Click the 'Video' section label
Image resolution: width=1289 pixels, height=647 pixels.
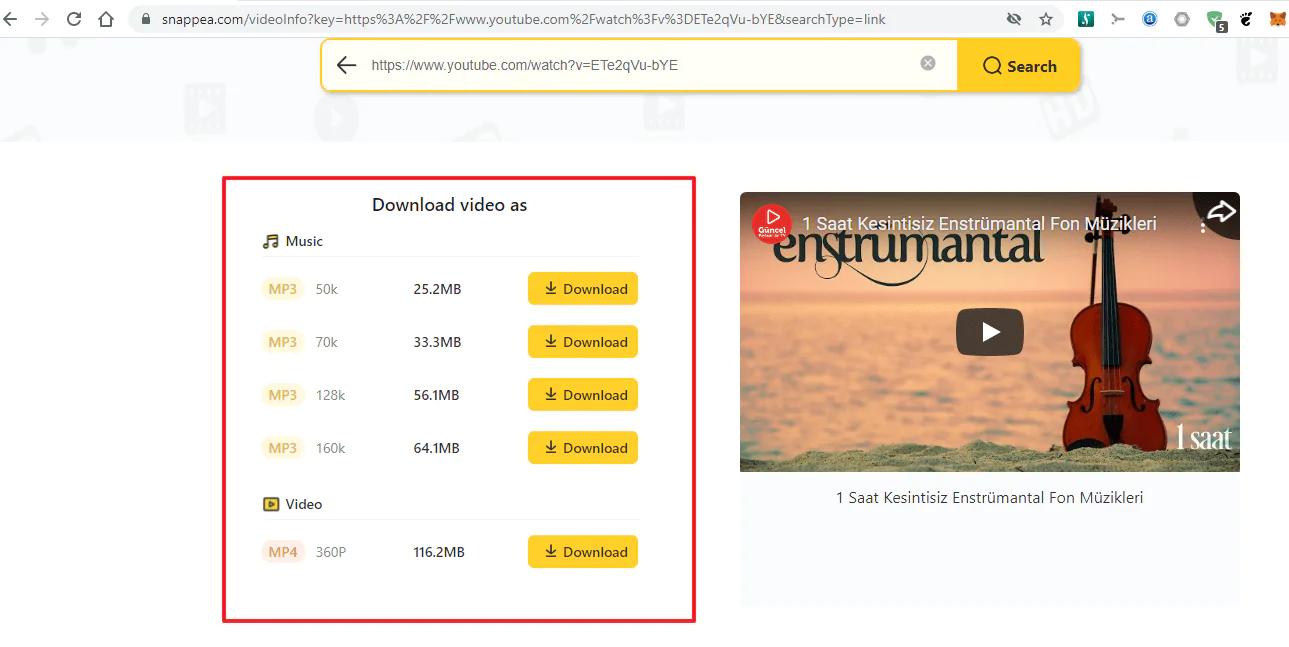tap(304, 504)
